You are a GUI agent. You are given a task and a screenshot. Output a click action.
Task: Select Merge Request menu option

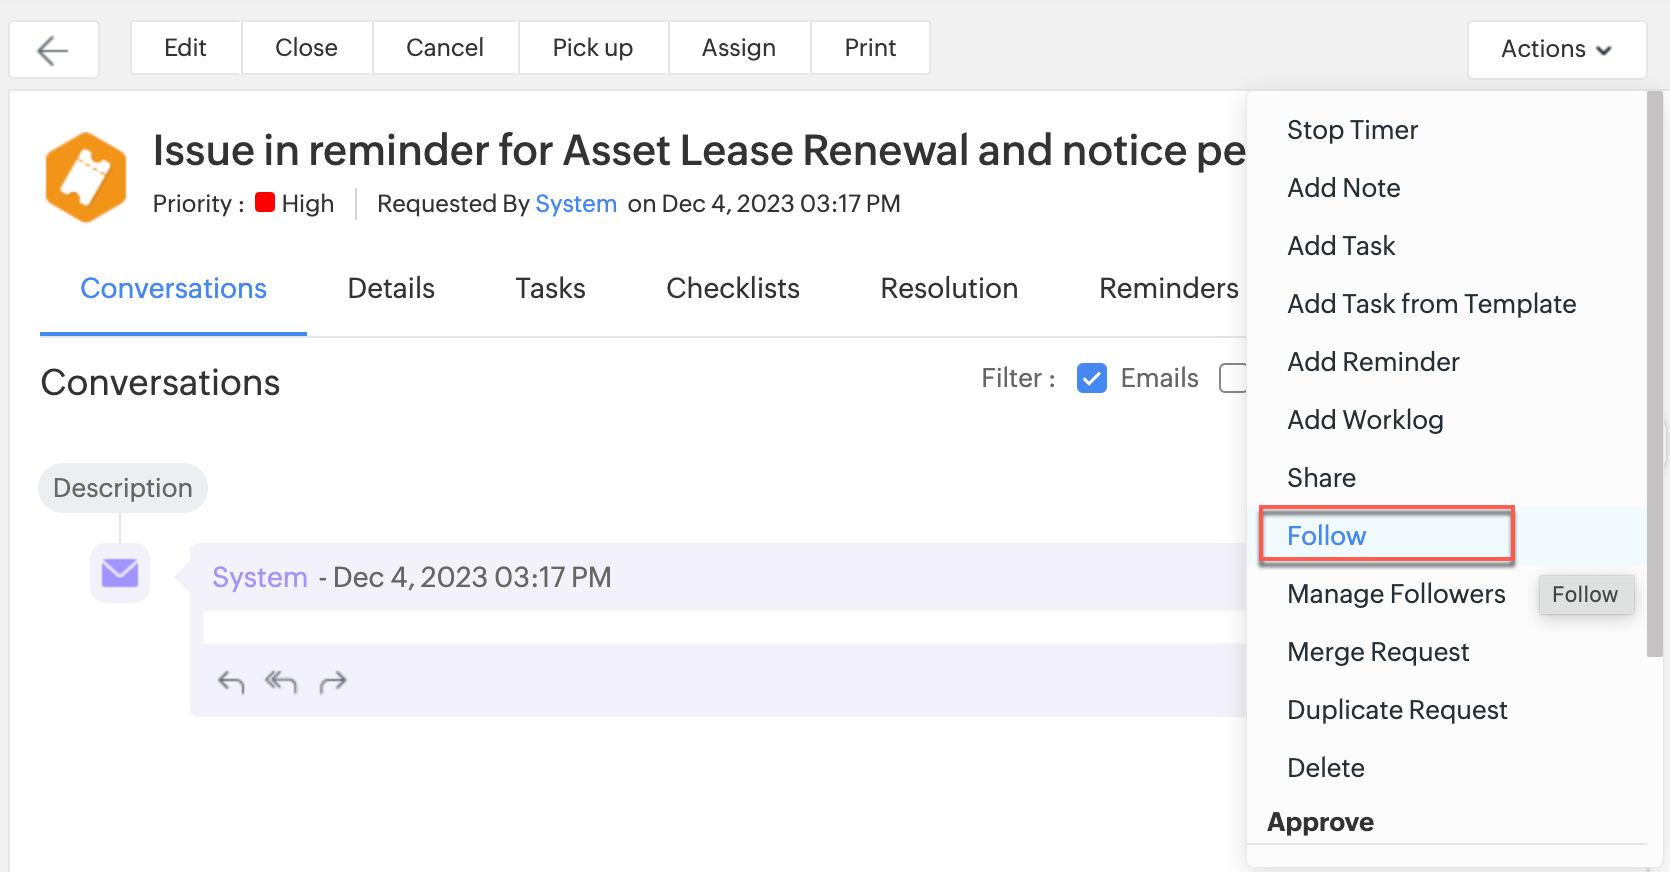coord(1378,652)
